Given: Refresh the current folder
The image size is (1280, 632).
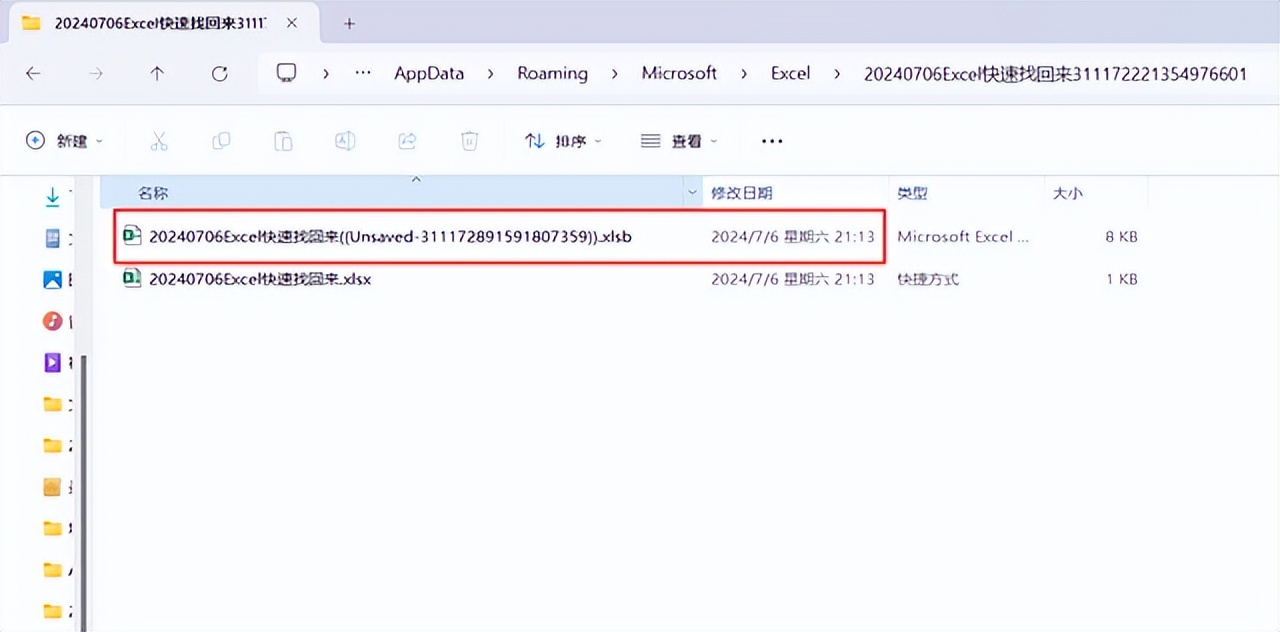Looking at the screenshot, I should click(220, 73).
